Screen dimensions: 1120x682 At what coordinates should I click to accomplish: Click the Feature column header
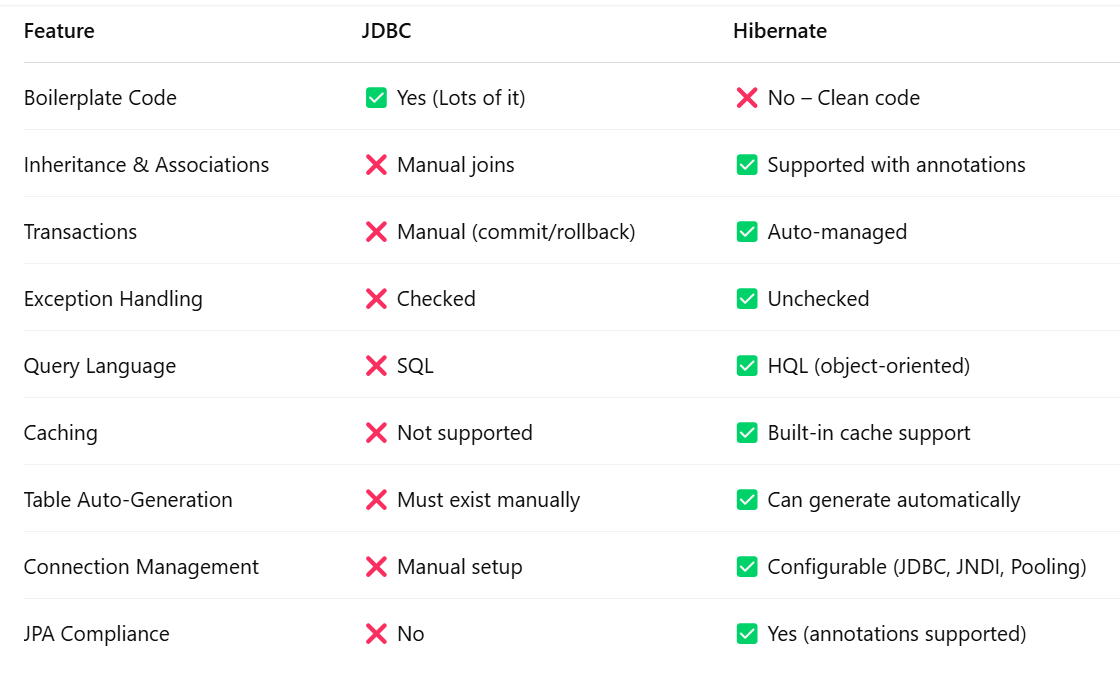[x=59, y=31]
